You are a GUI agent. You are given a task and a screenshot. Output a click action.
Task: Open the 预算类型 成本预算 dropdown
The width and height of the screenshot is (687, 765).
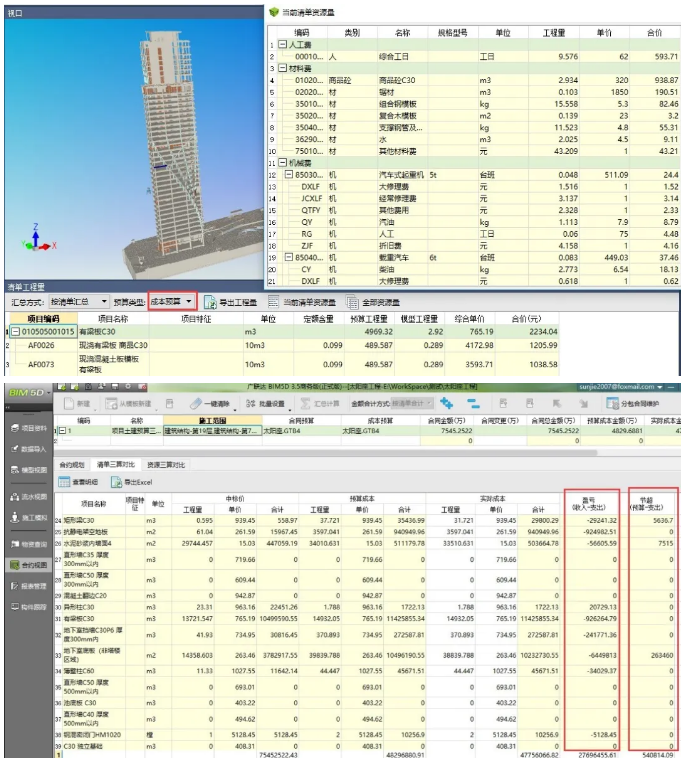tap(172, 302)
